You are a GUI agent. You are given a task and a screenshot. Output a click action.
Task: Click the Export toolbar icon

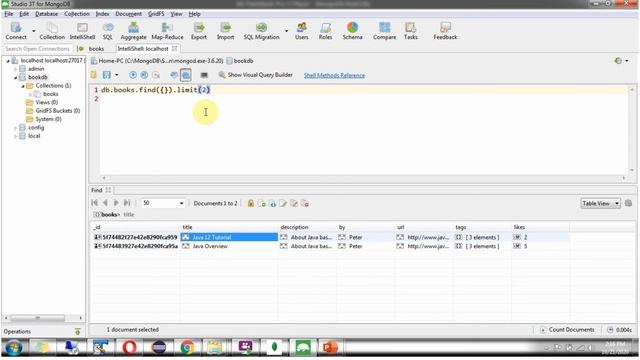(199, 31)
